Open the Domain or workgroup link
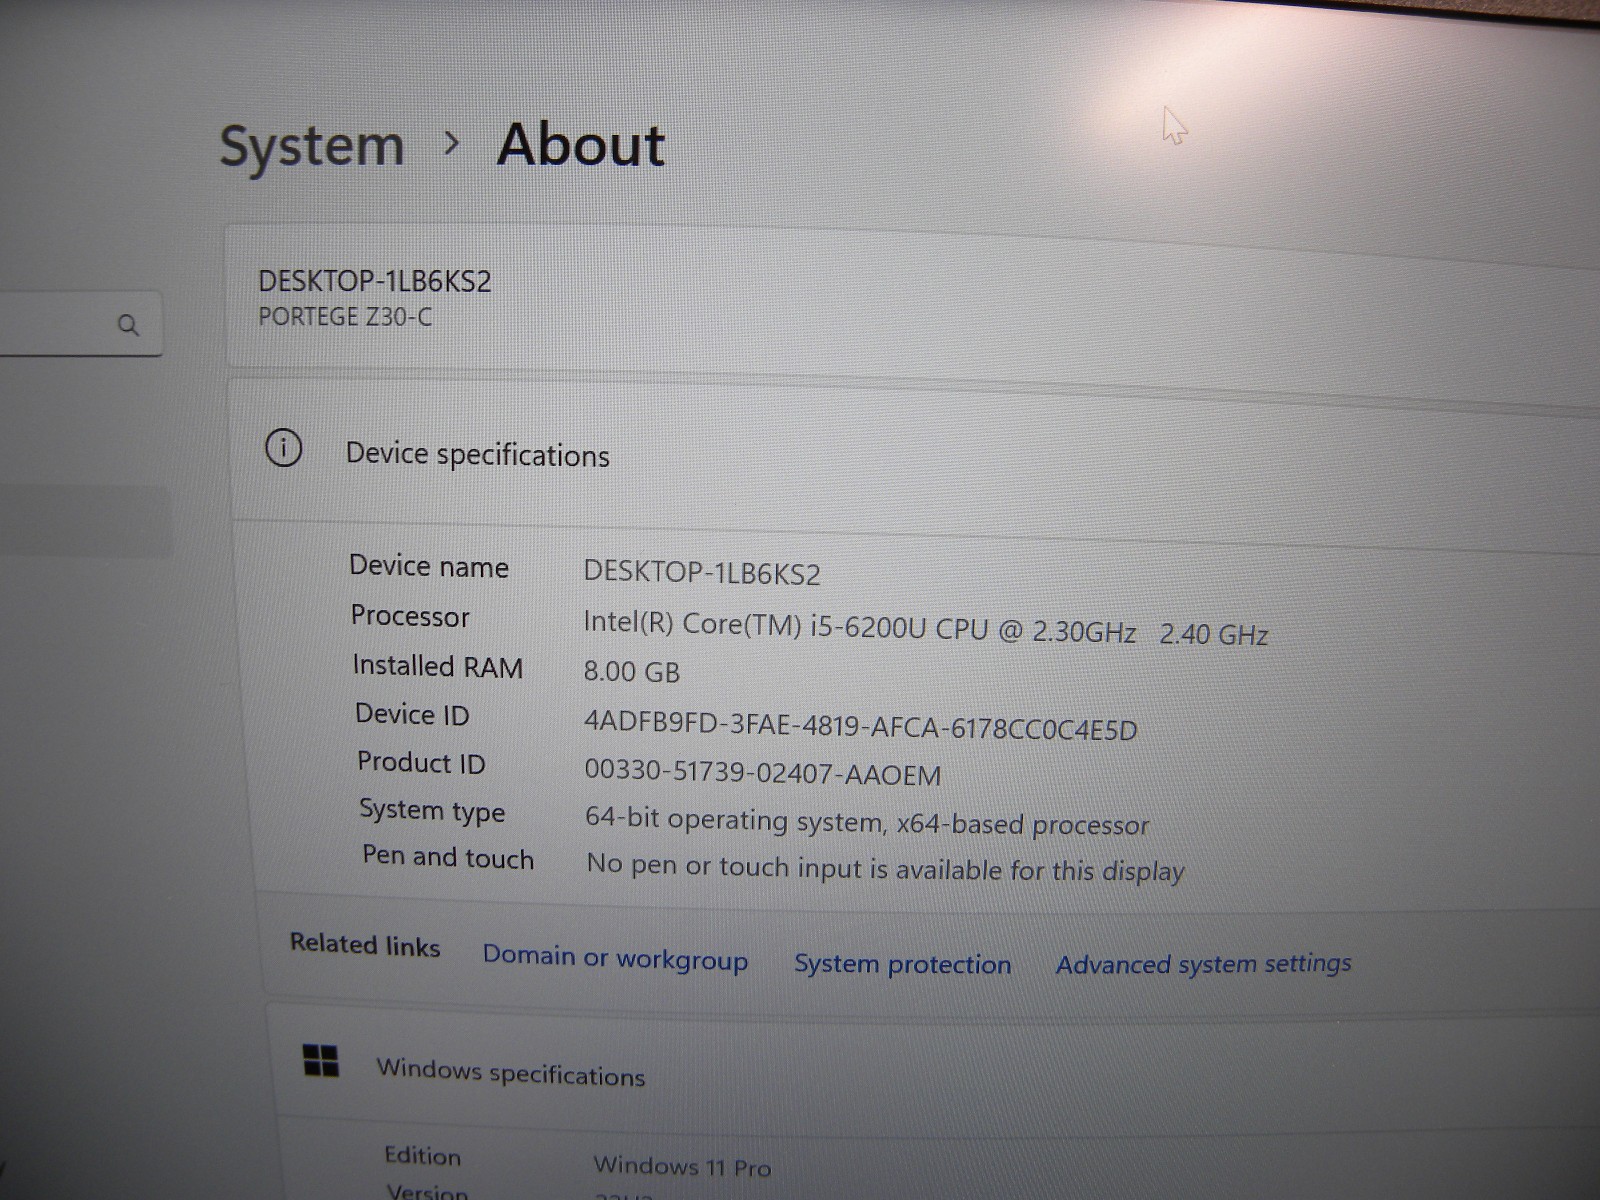This screenshot has height=1200, width=1600. [x=615, y=957]
